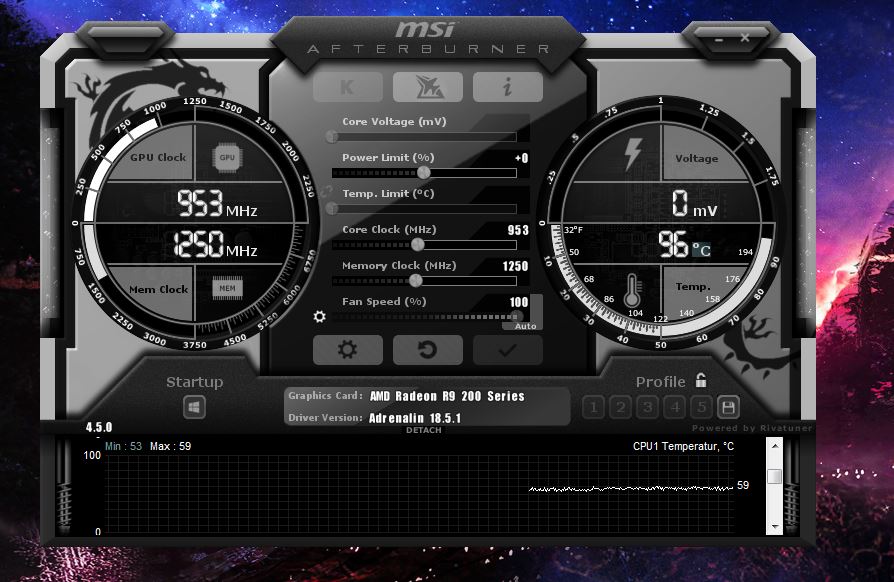Click monitor graph scroll up arrow

774,446
